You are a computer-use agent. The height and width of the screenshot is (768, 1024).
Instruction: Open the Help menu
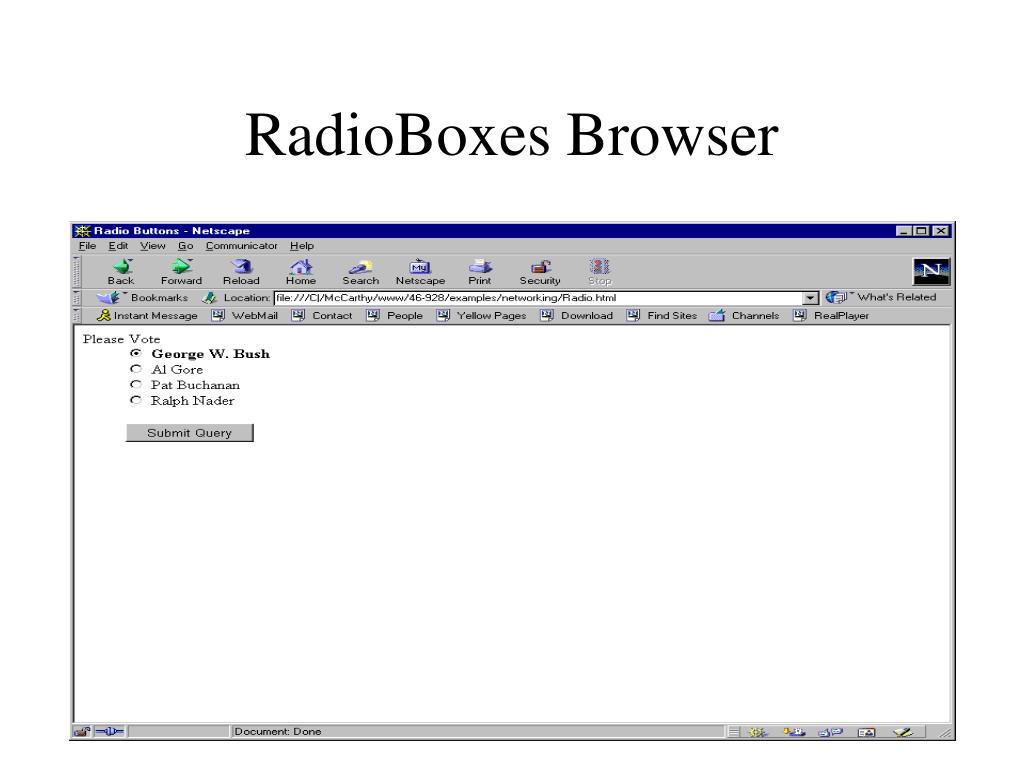[x=302, y=246]
